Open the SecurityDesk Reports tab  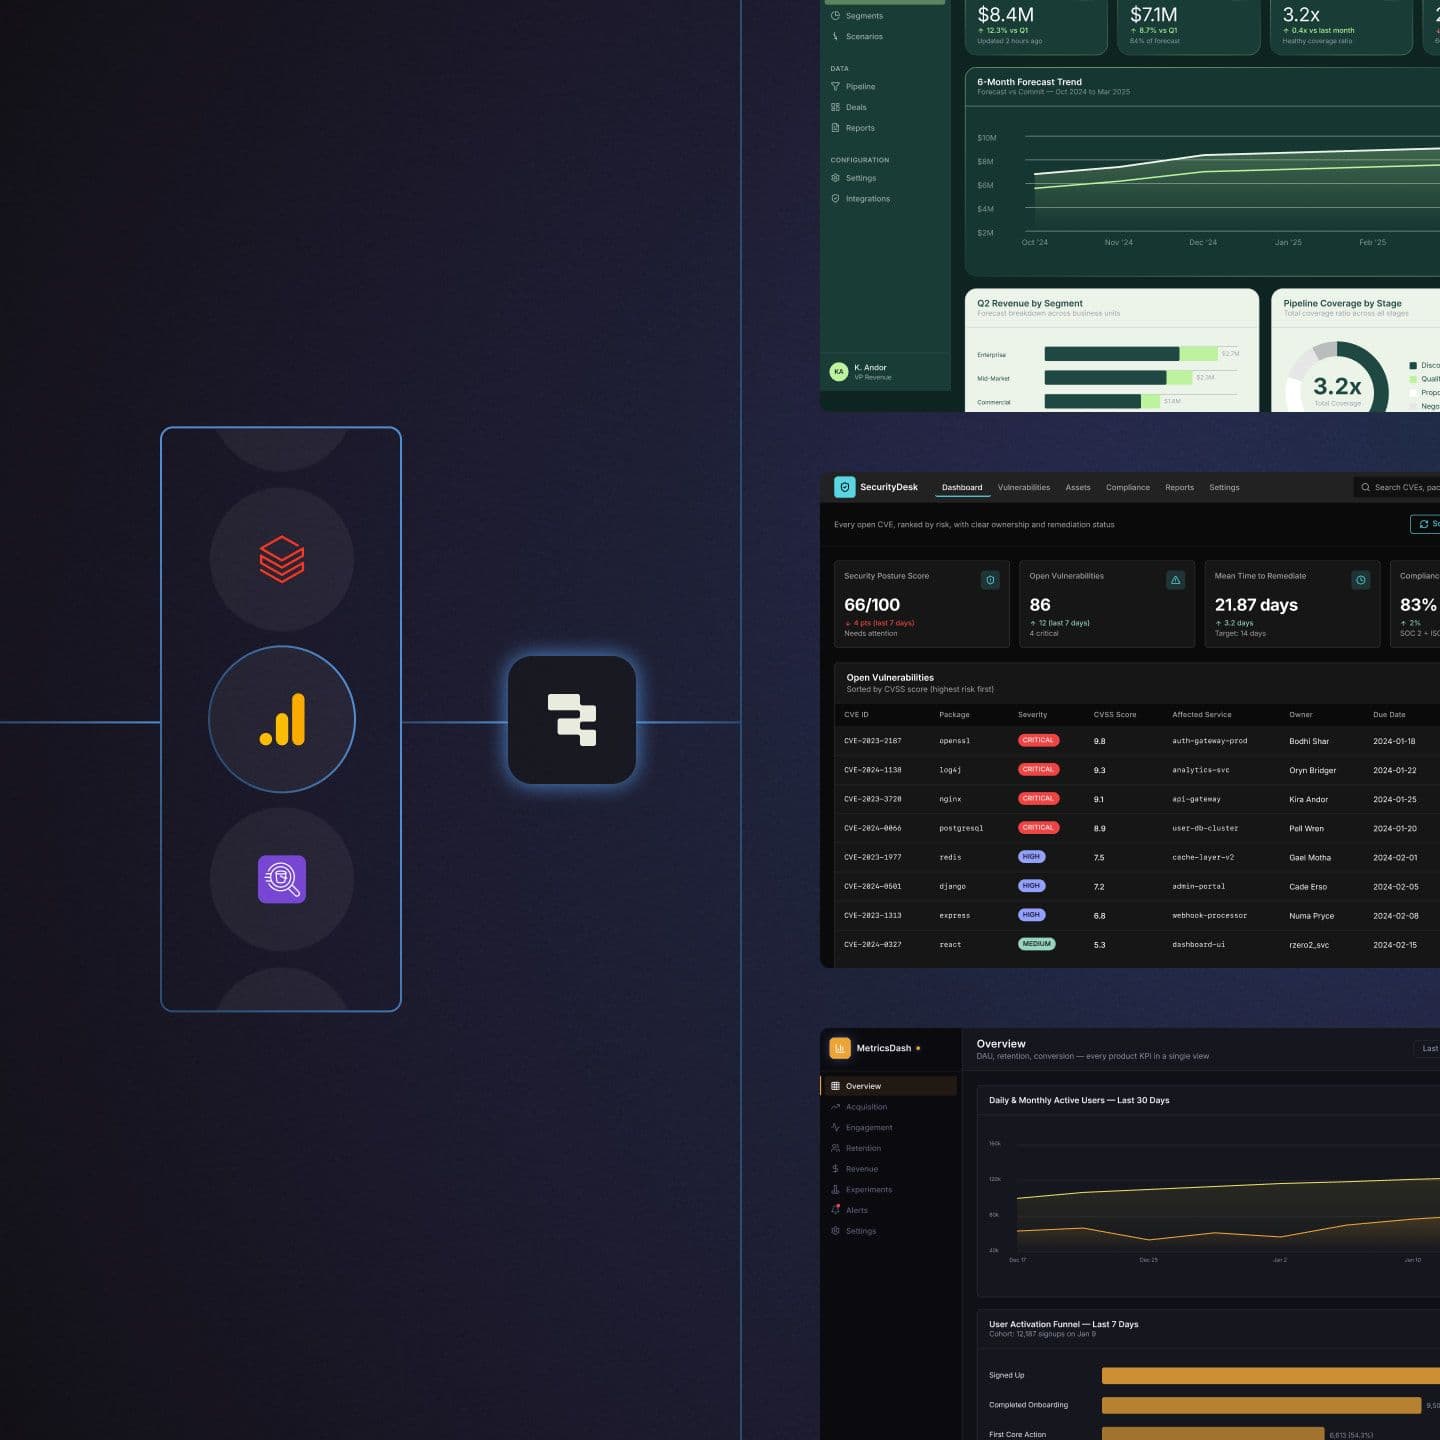[1180, 488]
